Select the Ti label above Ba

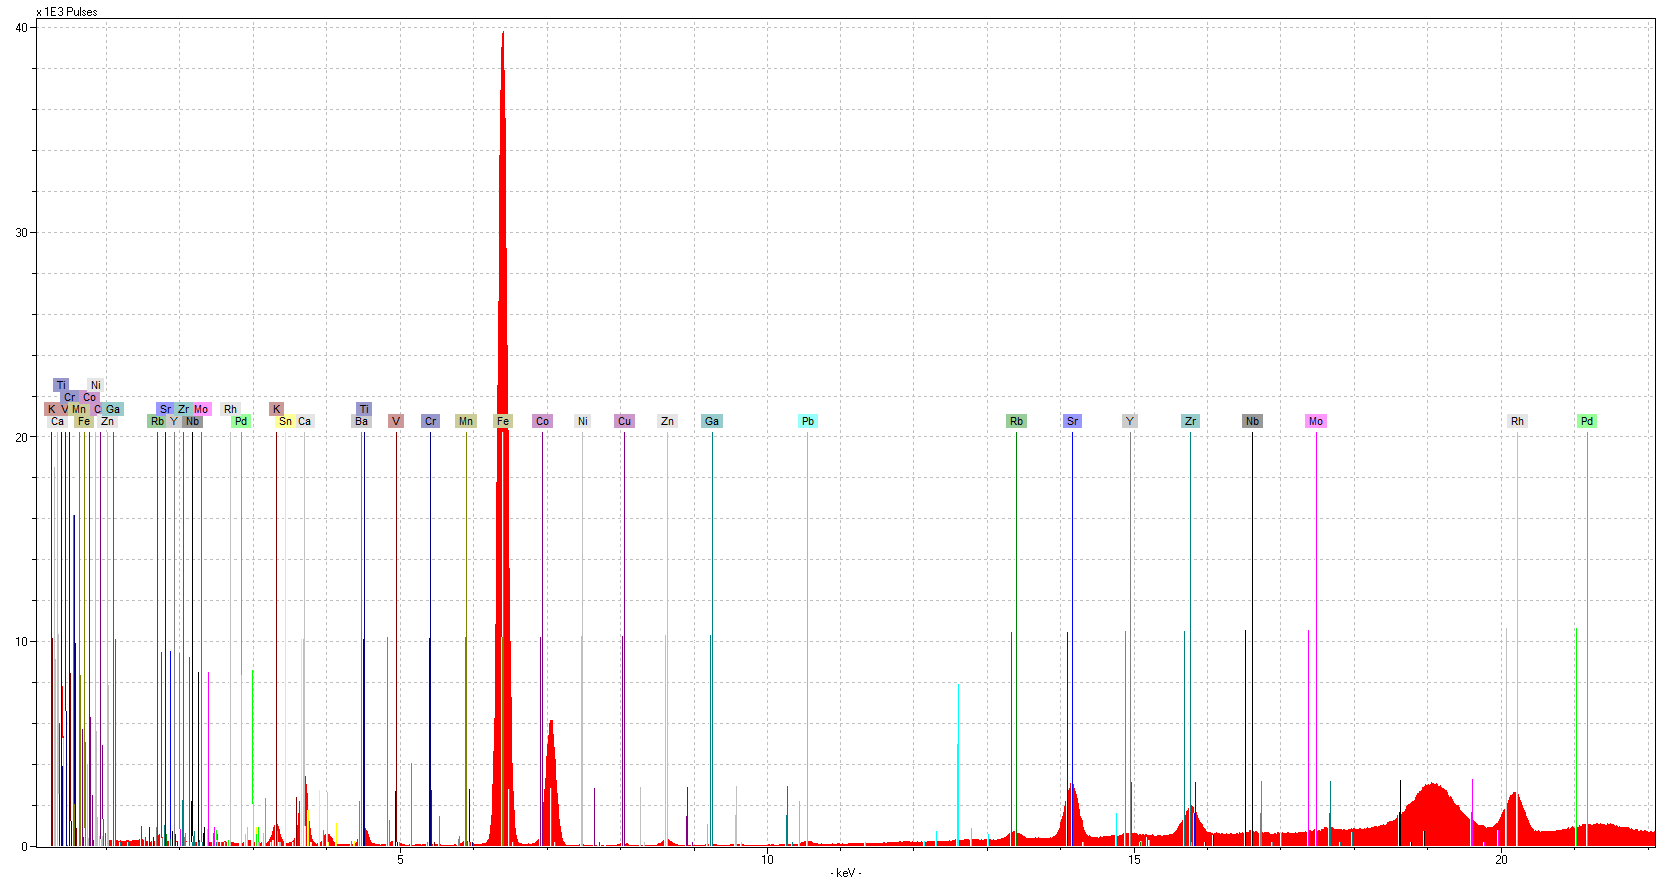coord(364,409)
